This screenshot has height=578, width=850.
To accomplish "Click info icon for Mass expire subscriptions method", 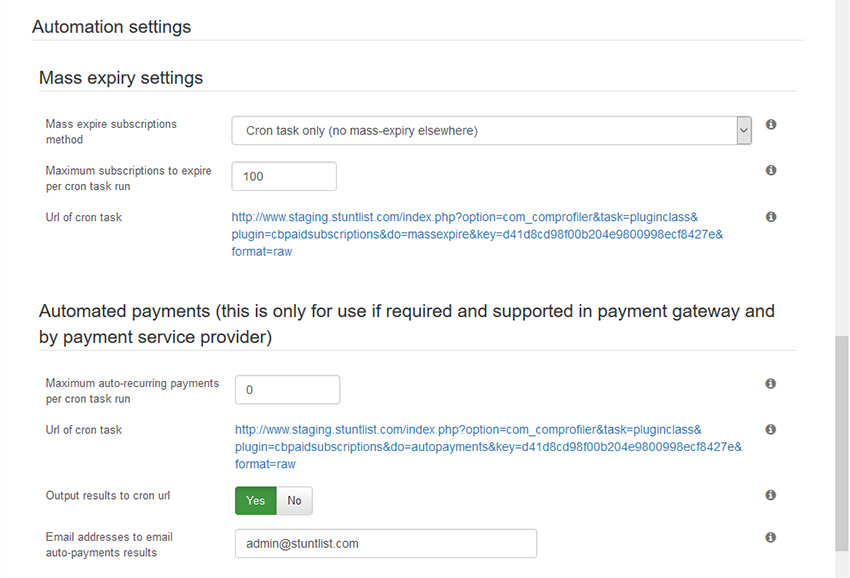I will click(x=771, y=125).
